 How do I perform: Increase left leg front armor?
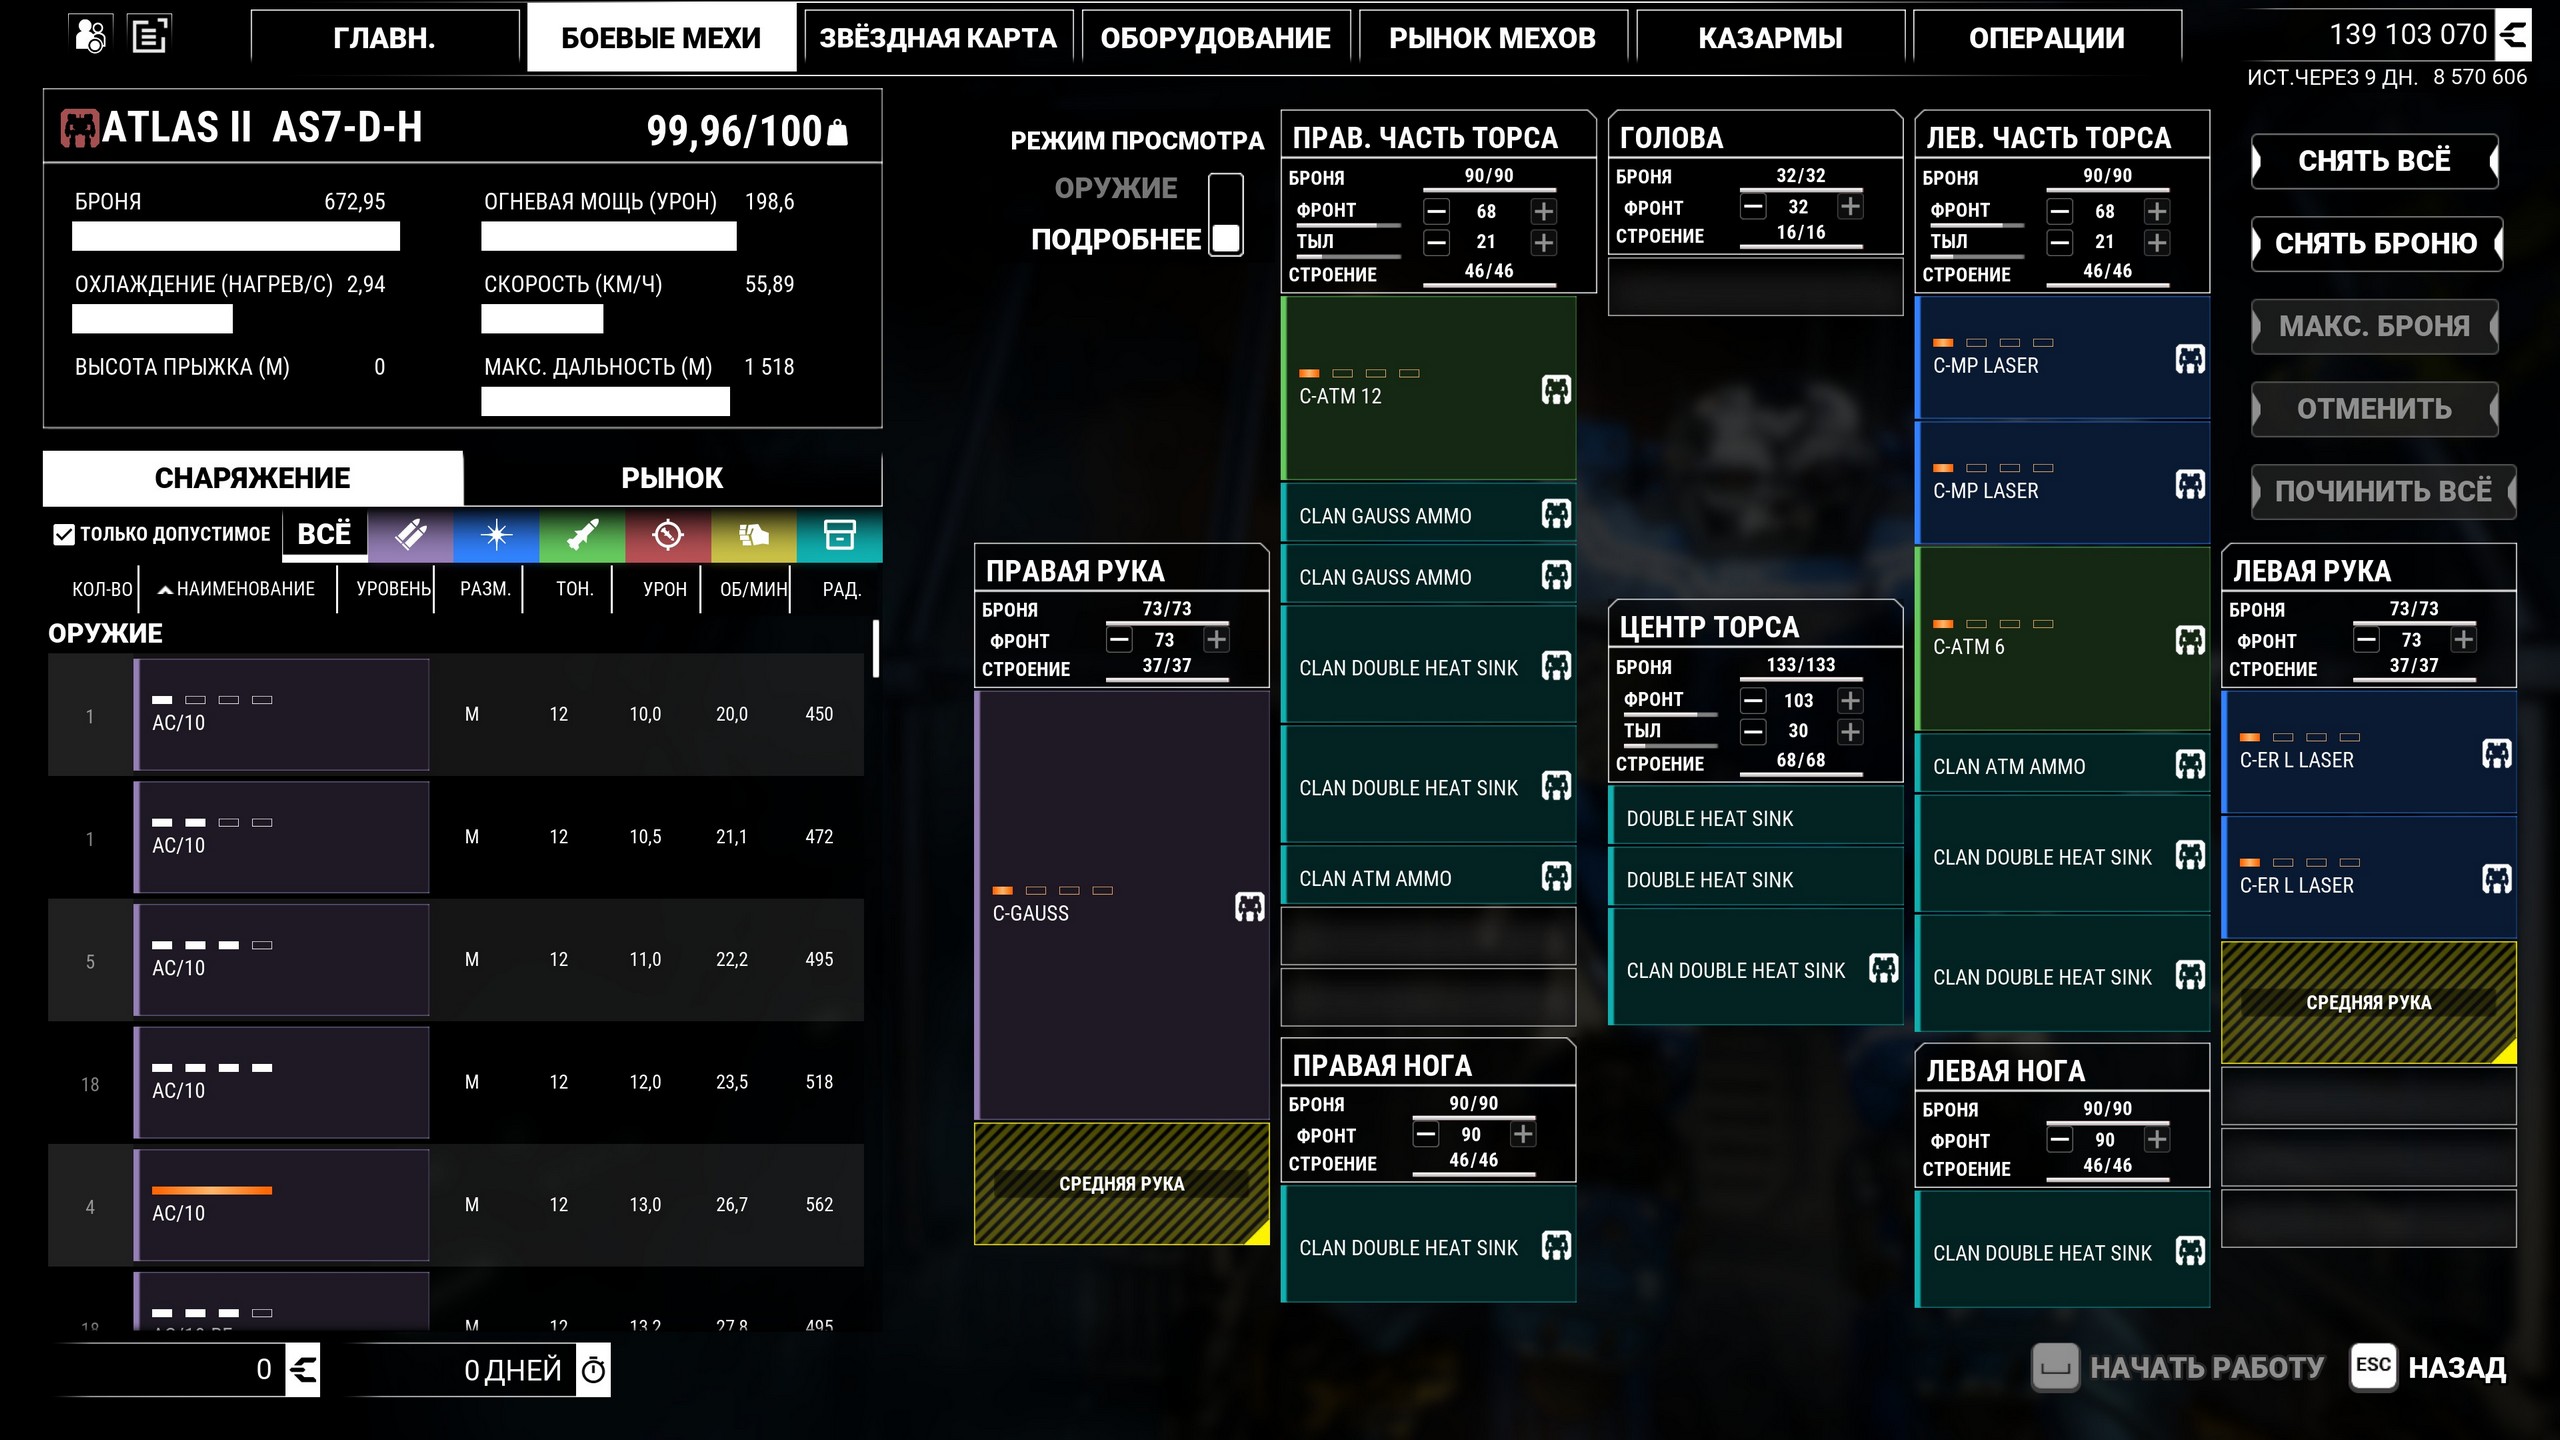[2157, 1140]
